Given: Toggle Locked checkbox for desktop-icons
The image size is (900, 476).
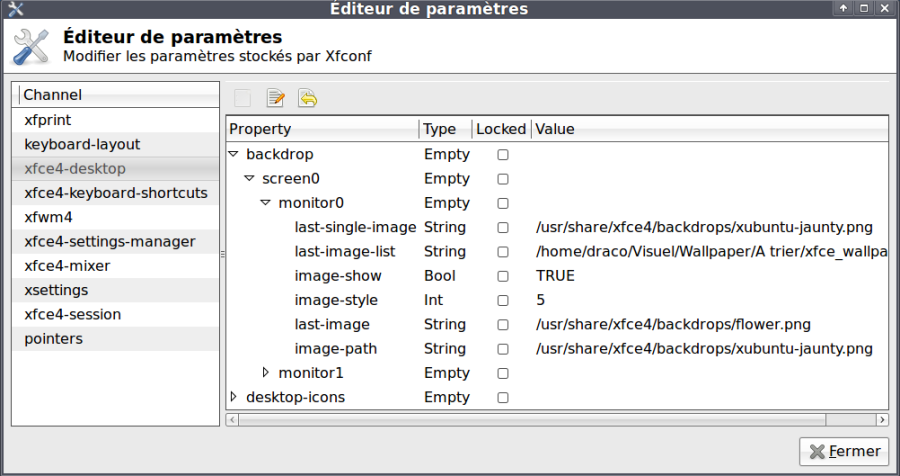Looking at the screenshot, I should click(503, 398).
